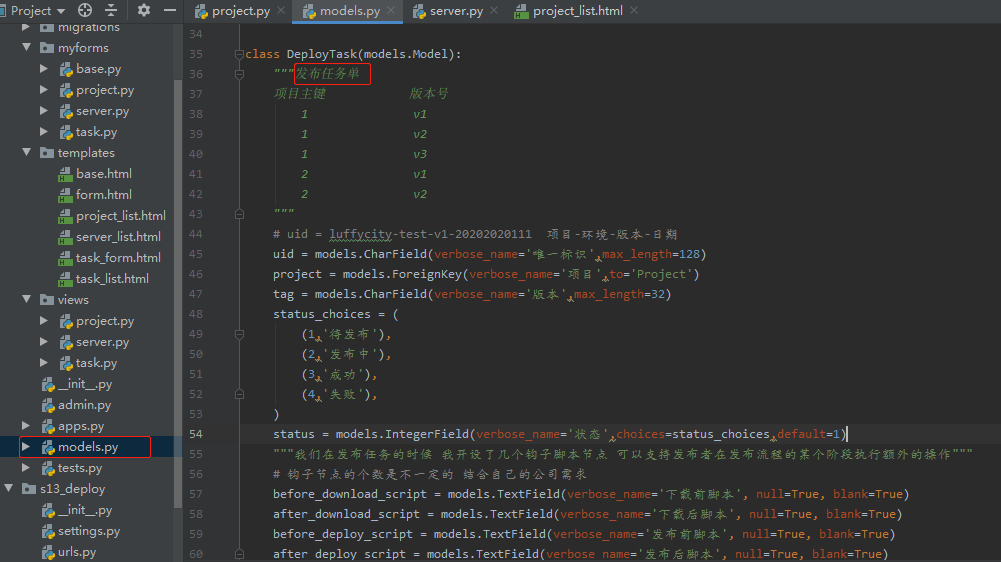Click the myforms folder icon
The image size is (1001, 562).
pyautogui.click(x=47, y=48)
